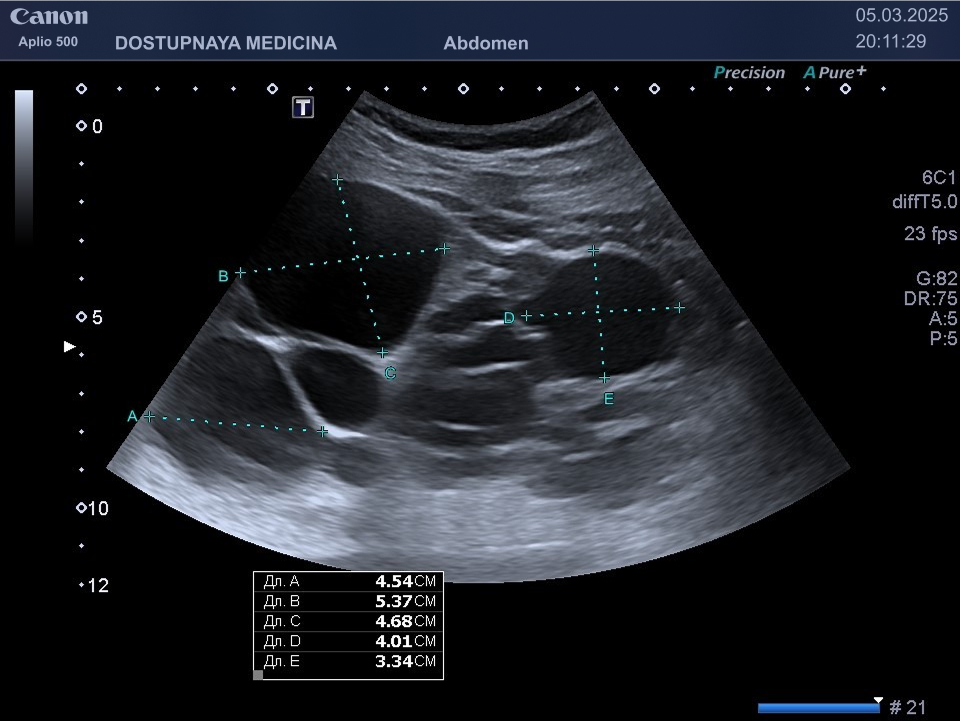This screenshot has width=960, height=722.
Task: Select the Дл. E 3.34 см measurement row
Action: (348, 662)
